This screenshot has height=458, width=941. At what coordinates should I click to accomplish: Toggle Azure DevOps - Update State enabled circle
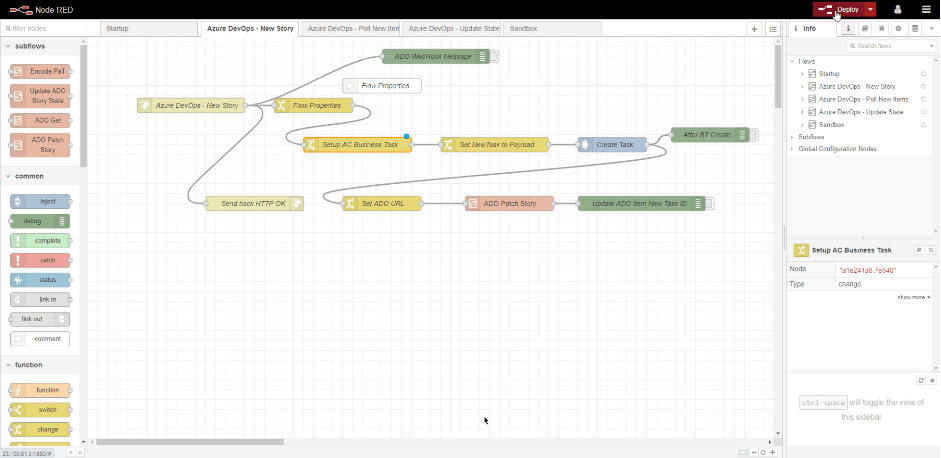tap(923, 112)
